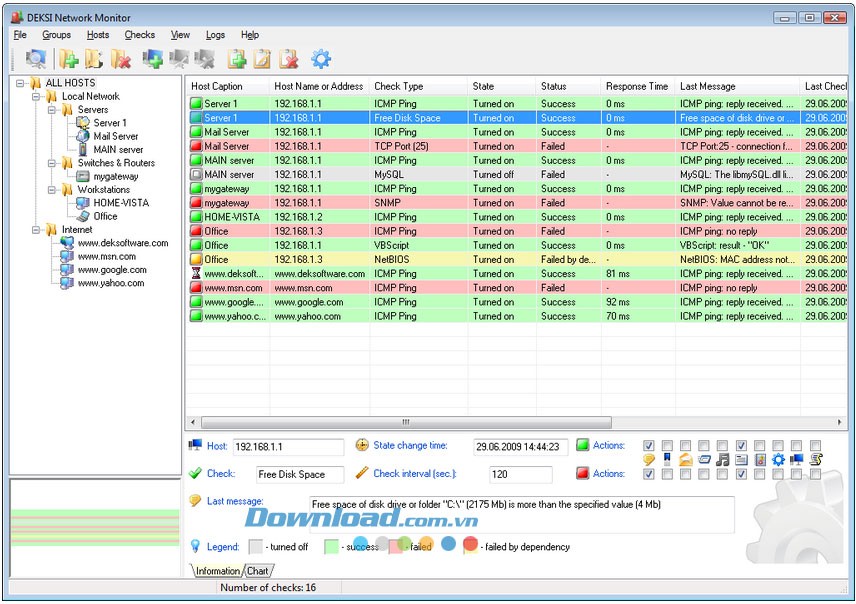Click the email action icon in Actions row
Screen dimensions: 856x604
(685, 459)
